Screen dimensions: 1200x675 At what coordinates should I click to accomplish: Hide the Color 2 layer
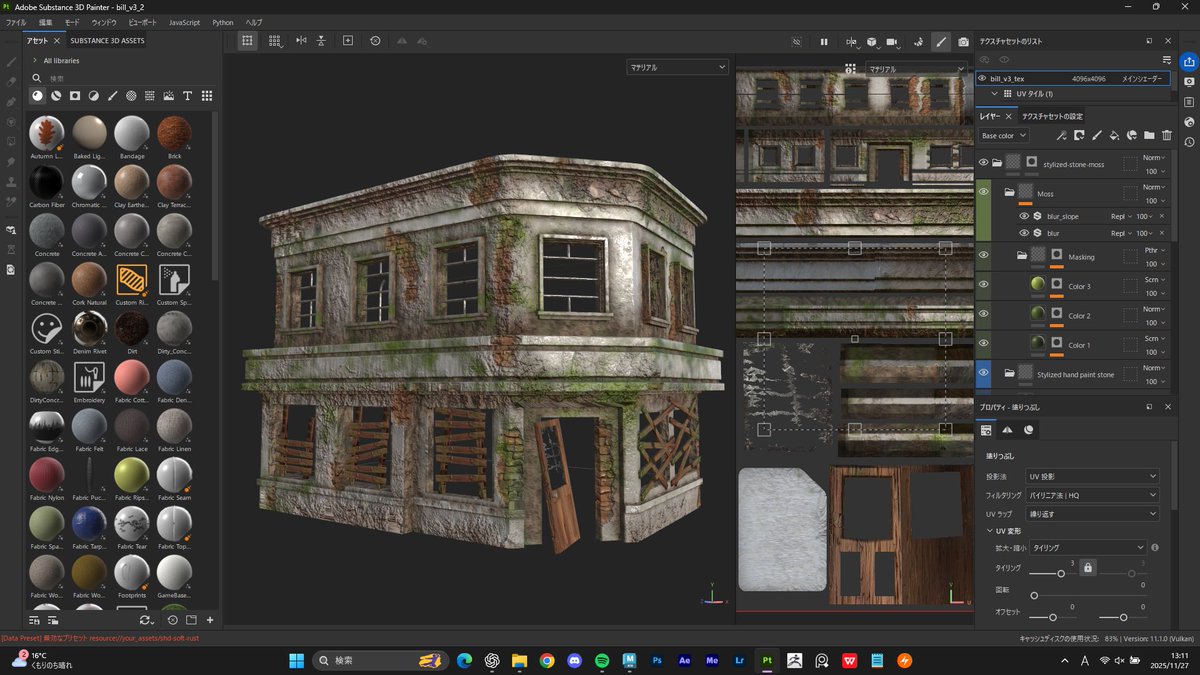tap(983, 315)
